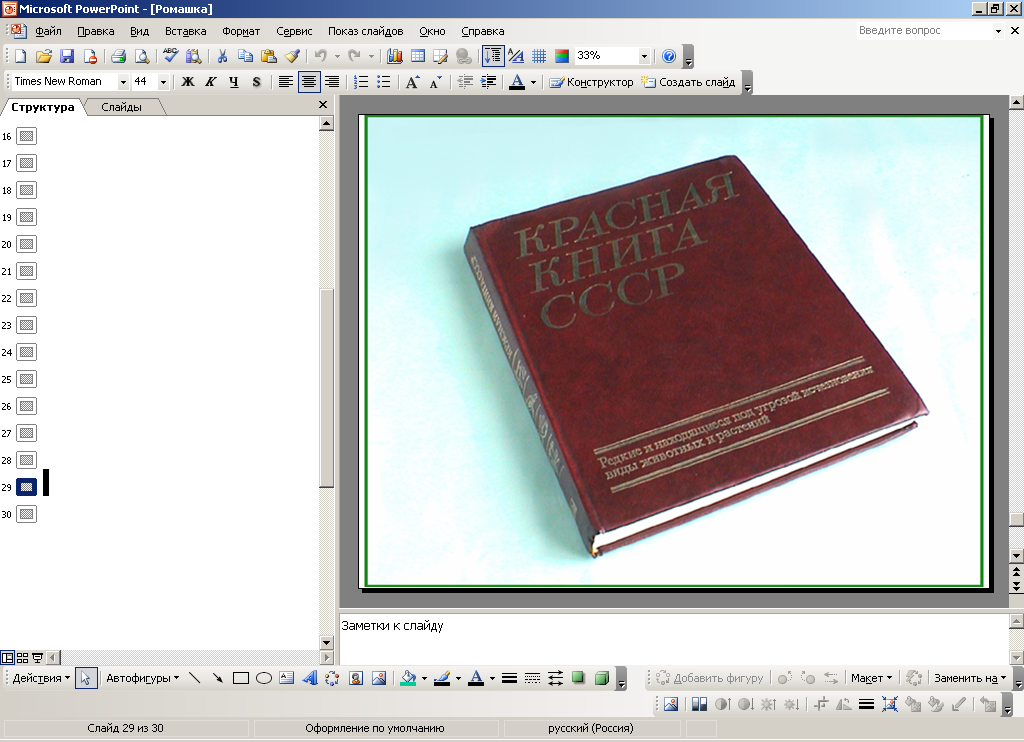
Task: Click the Конструктор button
Action: 592,82
